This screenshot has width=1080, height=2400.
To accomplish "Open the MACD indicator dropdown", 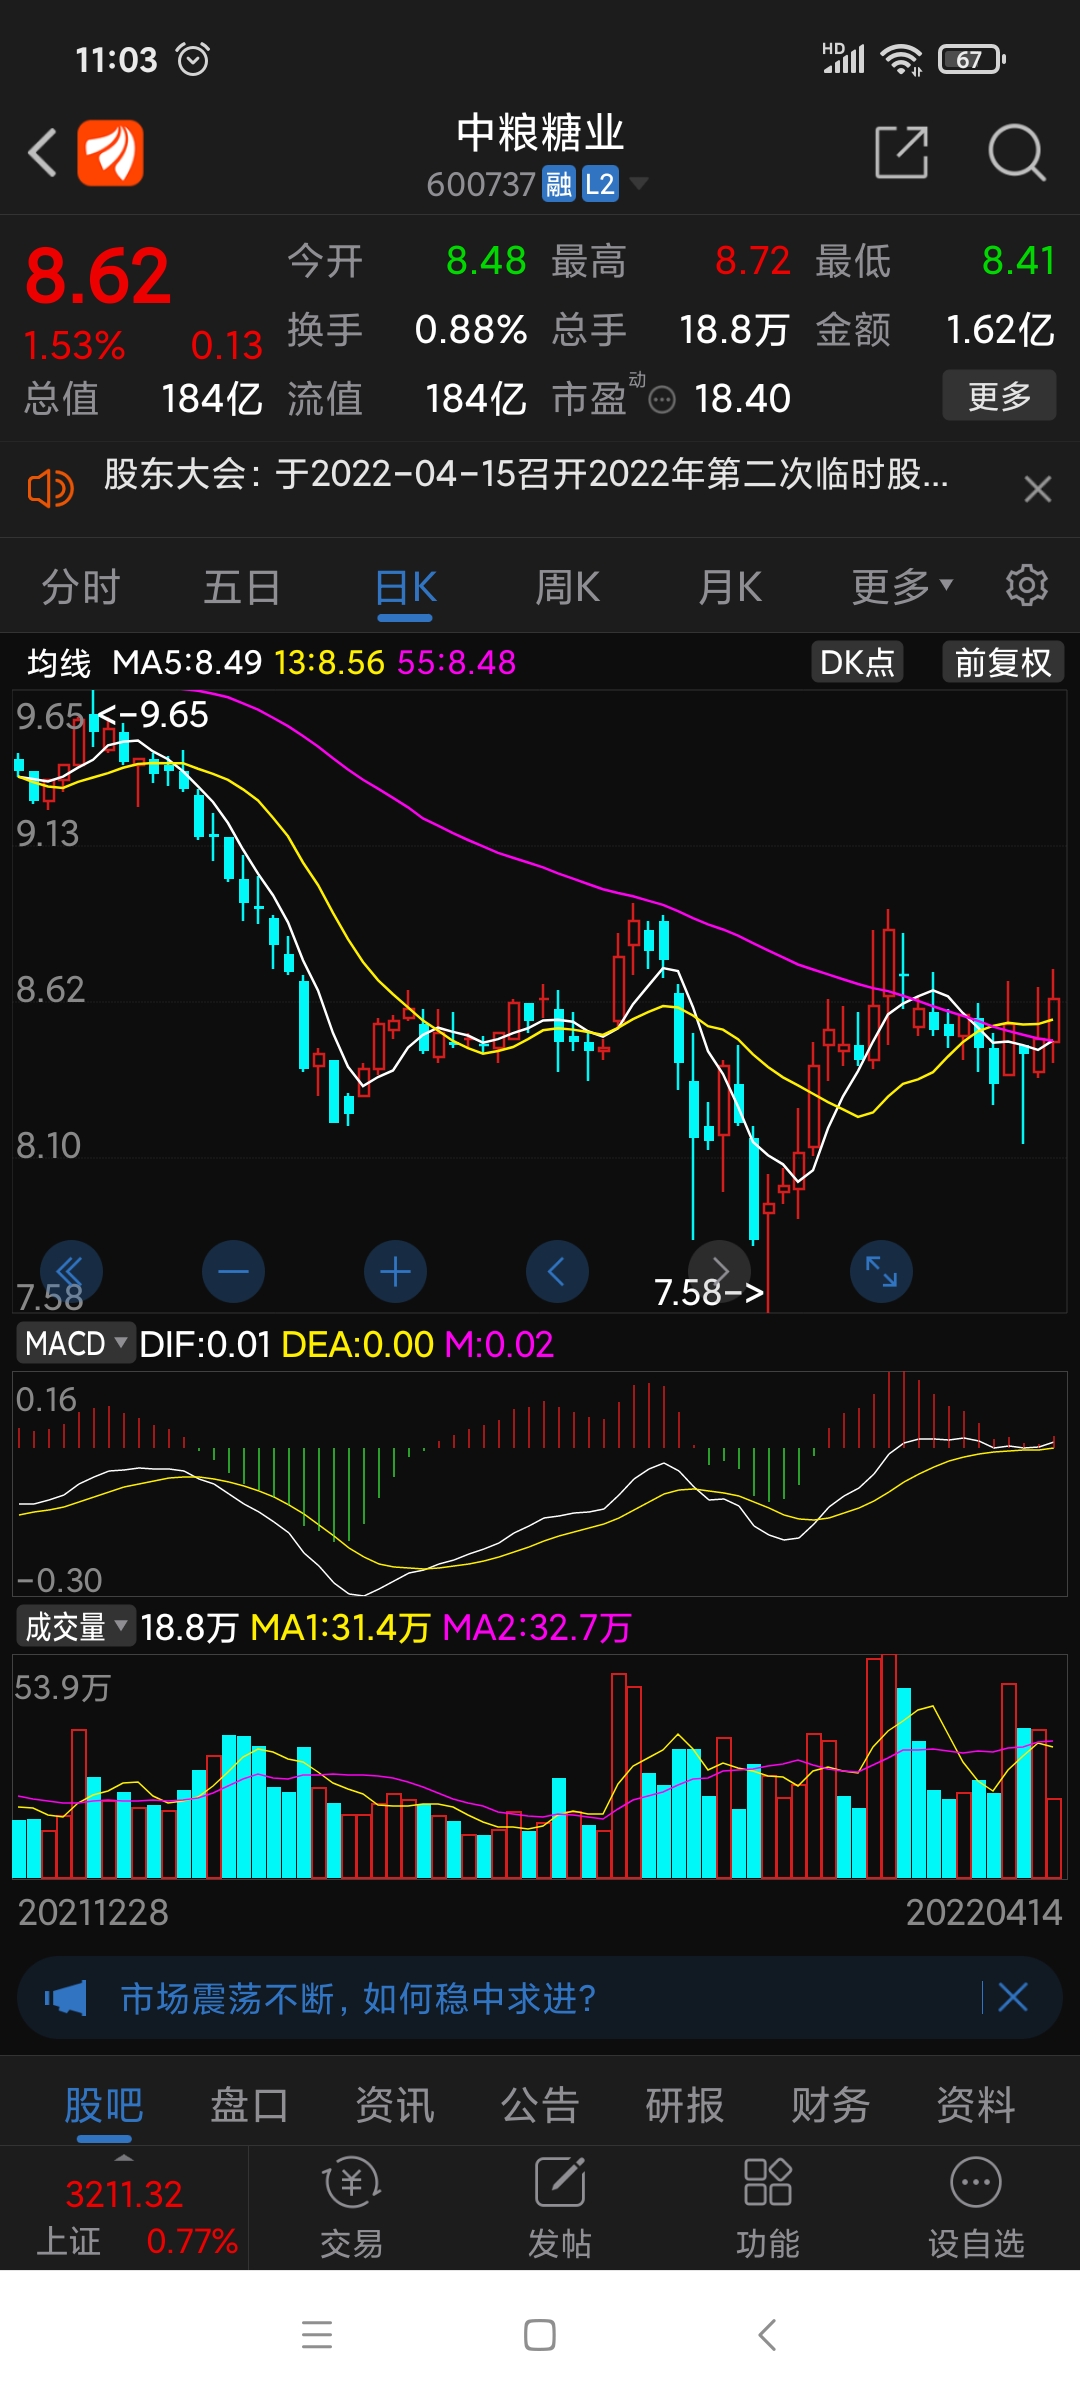I will [76, 1343].
